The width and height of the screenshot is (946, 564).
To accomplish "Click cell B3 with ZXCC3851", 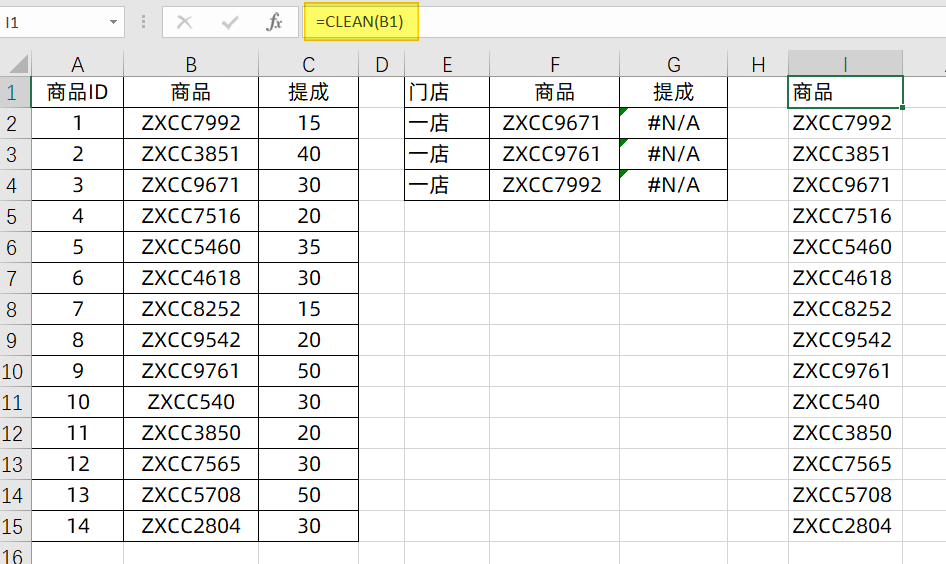I will [191, 154].
